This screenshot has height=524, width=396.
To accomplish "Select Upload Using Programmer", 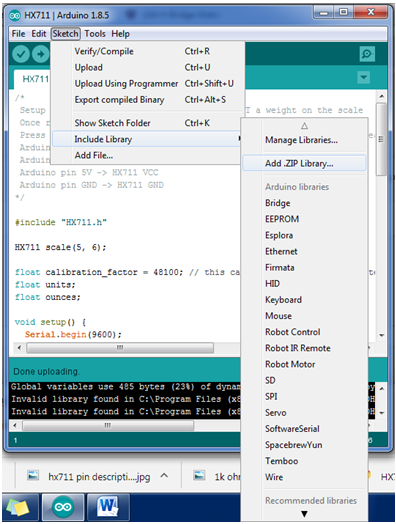I will (148, 84).
